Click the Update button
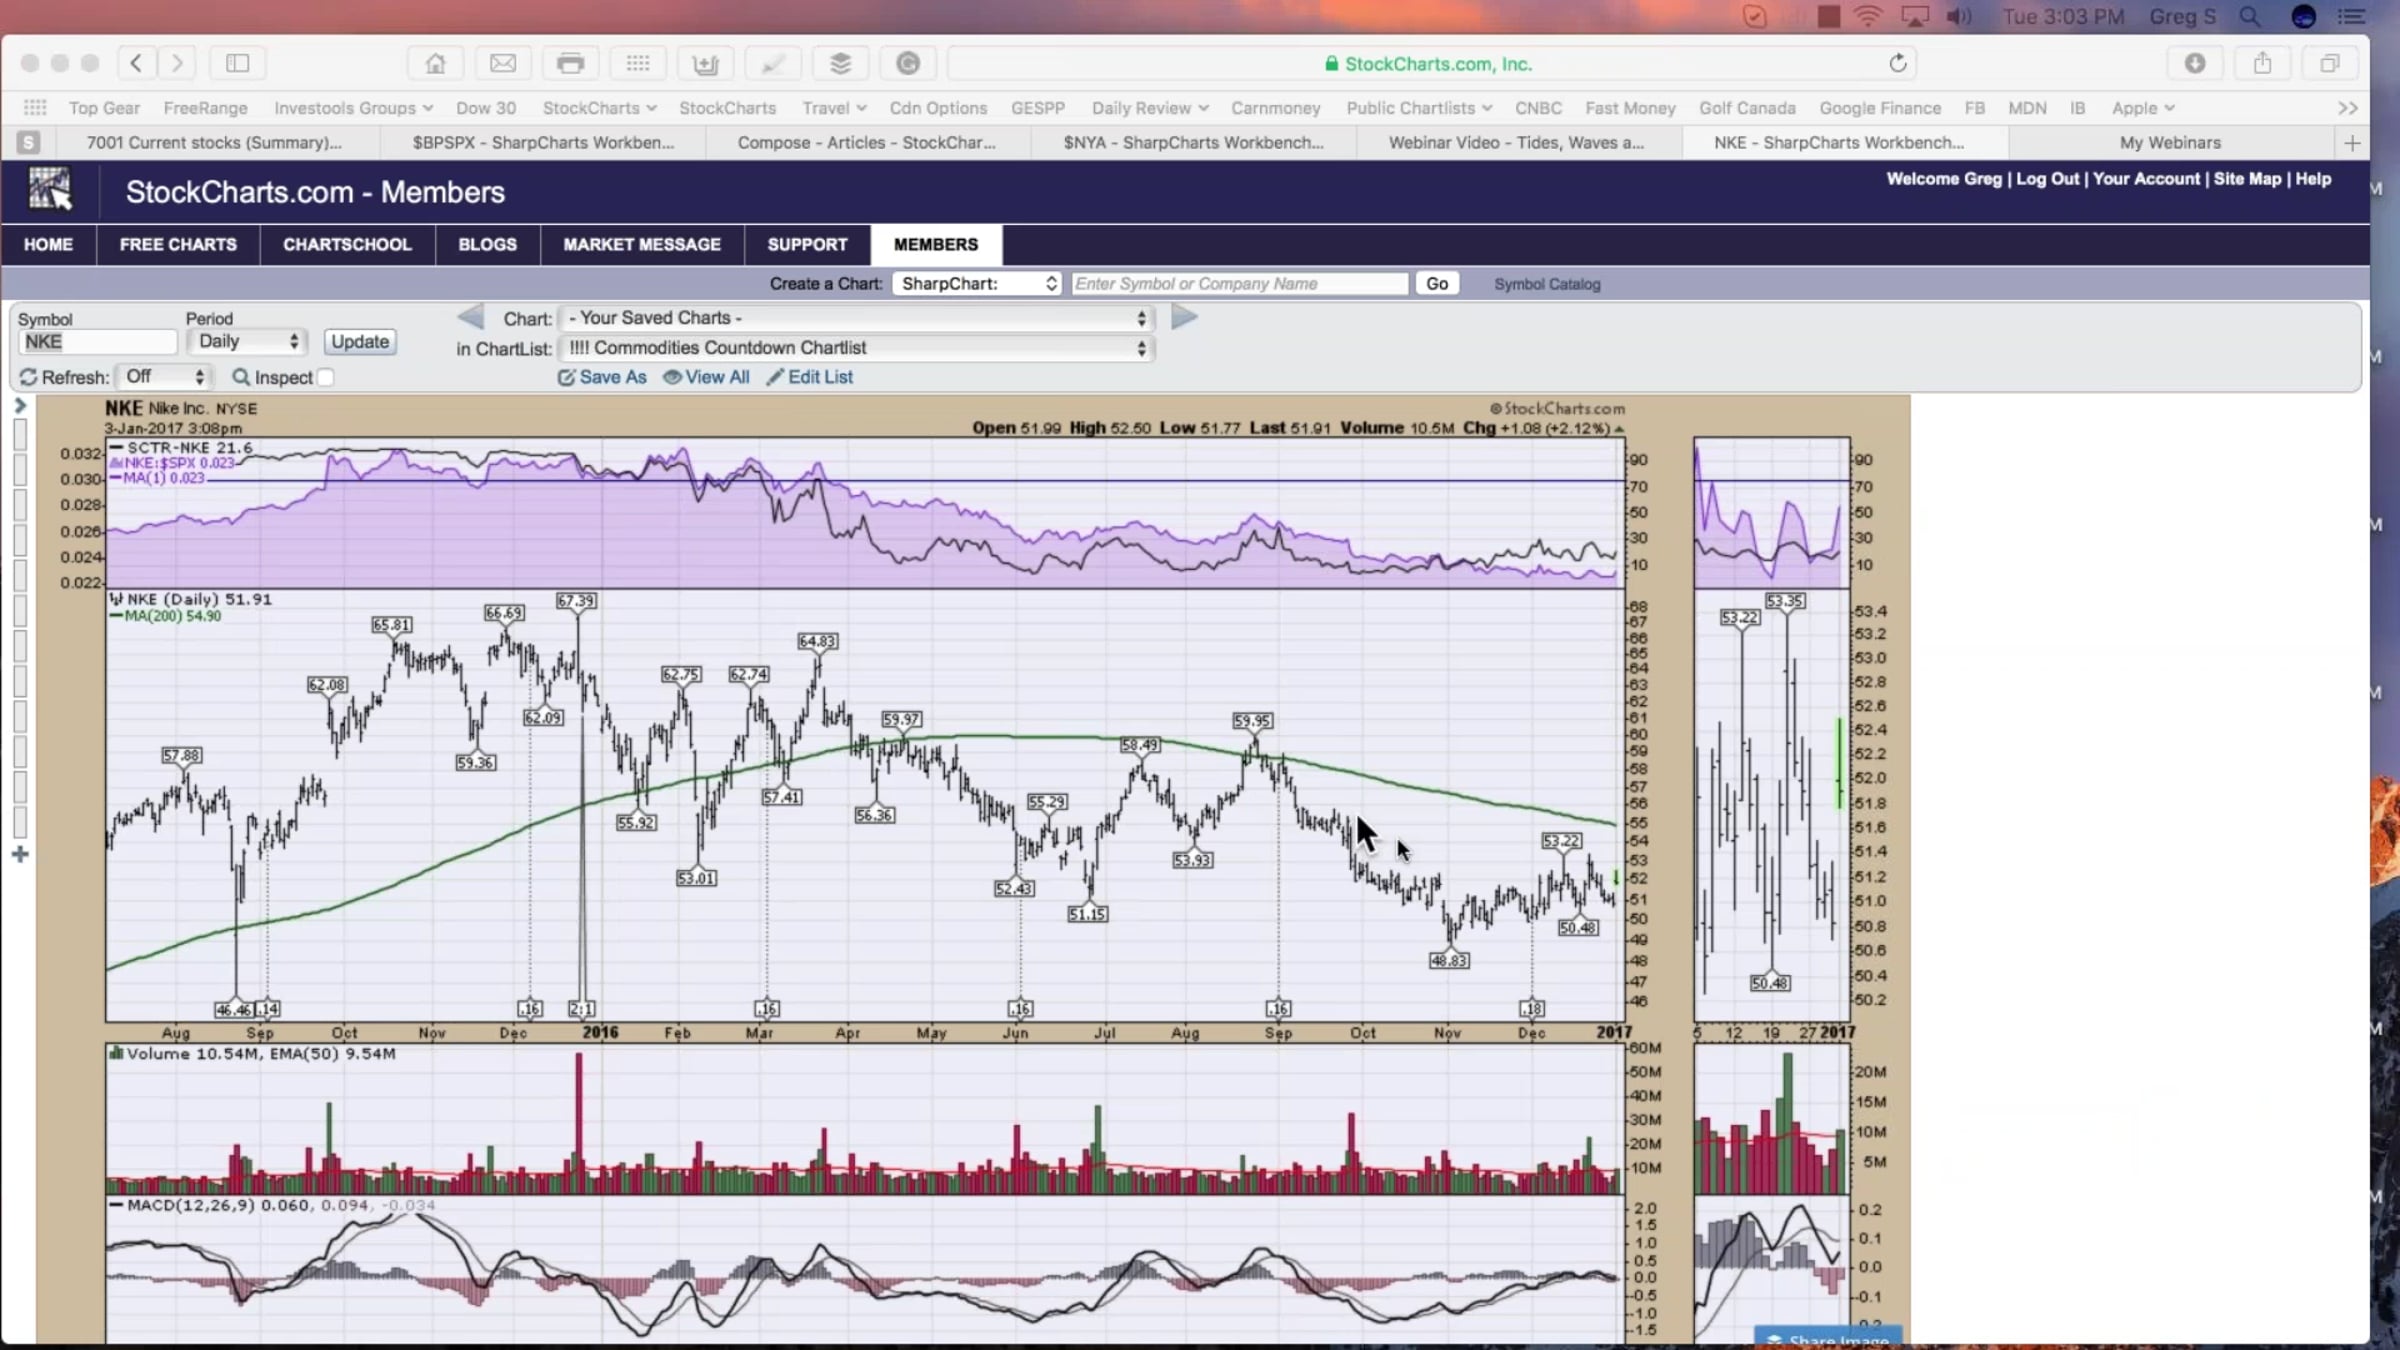The height and width of the screenshot is (1350, 2400). click(x=360, y=342)
